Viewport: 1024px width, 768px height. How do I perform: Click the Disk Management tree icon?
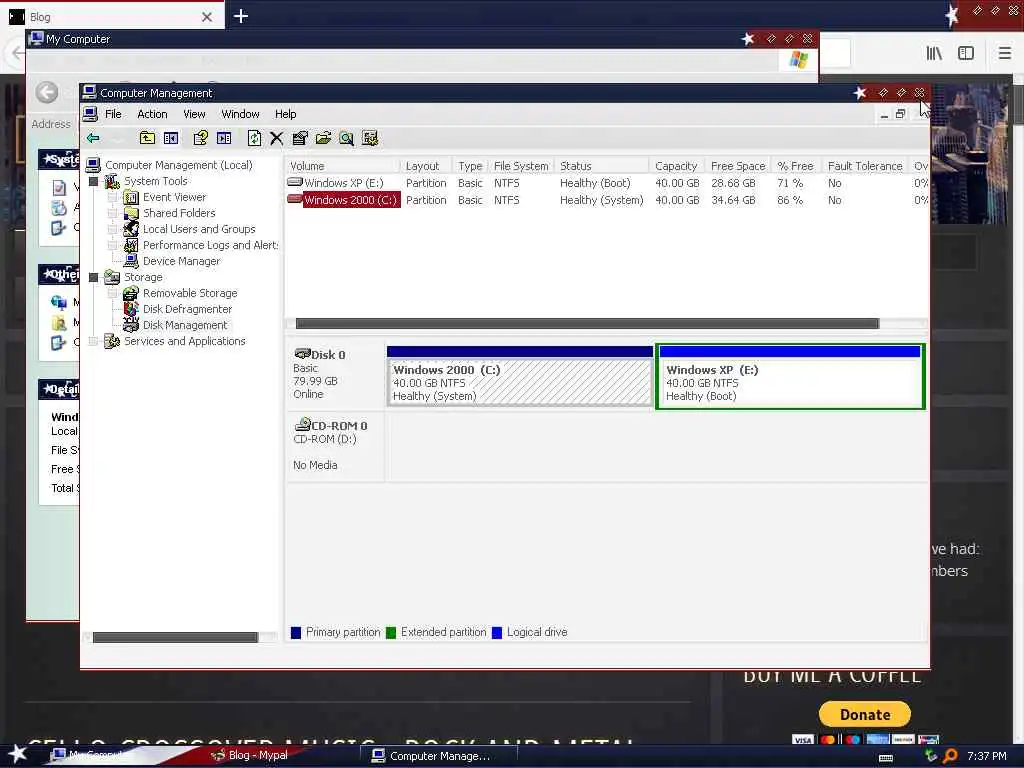coord(131,325)
